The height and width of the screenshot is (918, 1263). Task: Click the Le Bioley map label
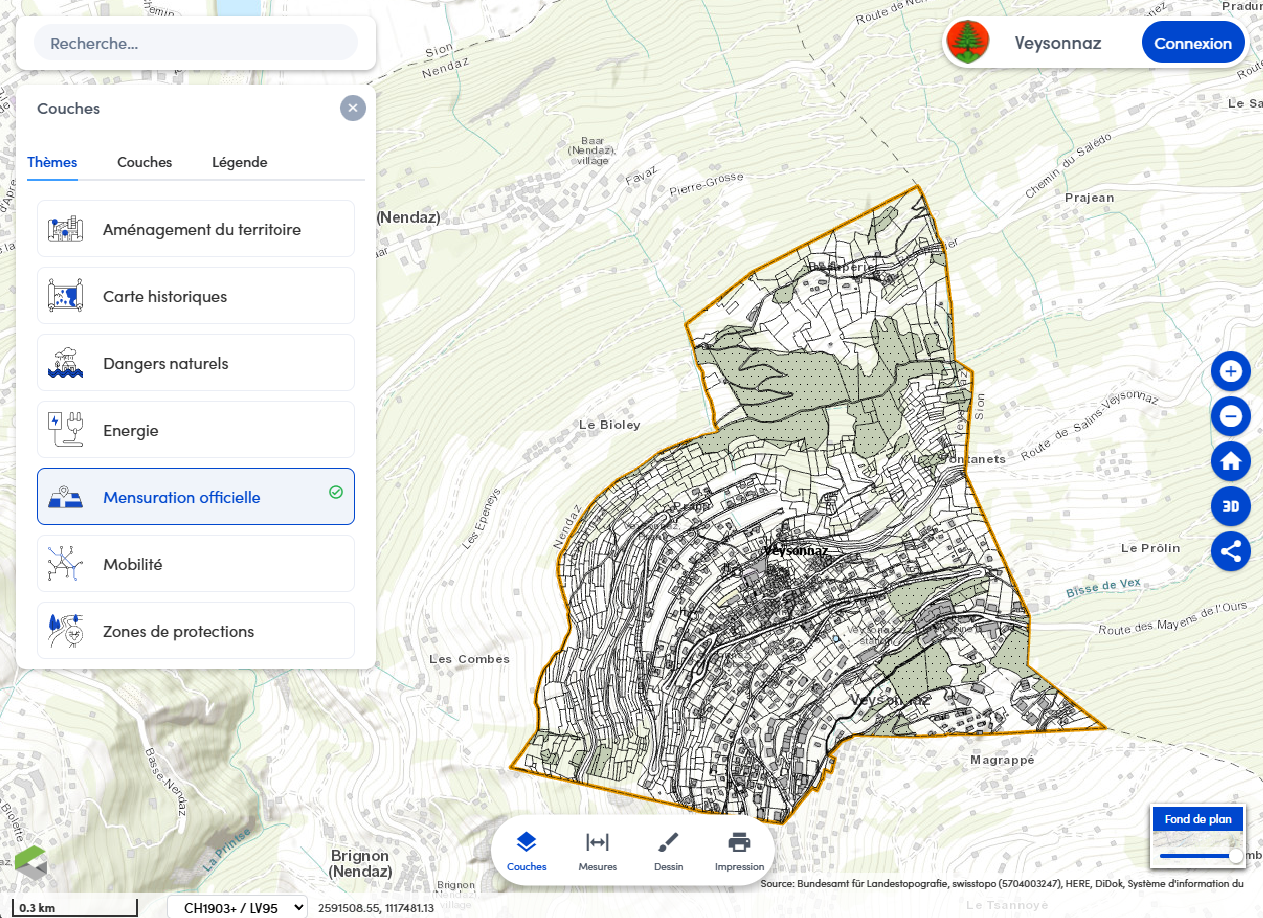pos(610,425)
